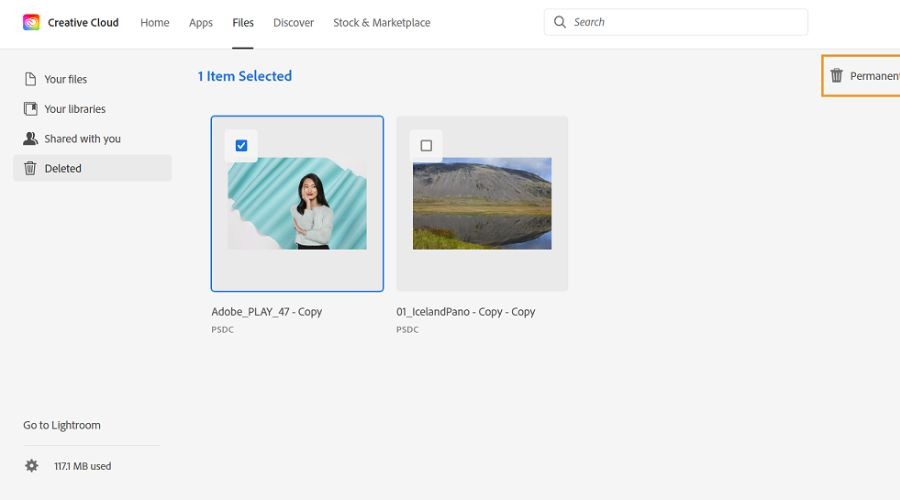Check the 01_IcelandPano - Copy - Copy checkbox
900x500 pixels.
tap(426, 146)
